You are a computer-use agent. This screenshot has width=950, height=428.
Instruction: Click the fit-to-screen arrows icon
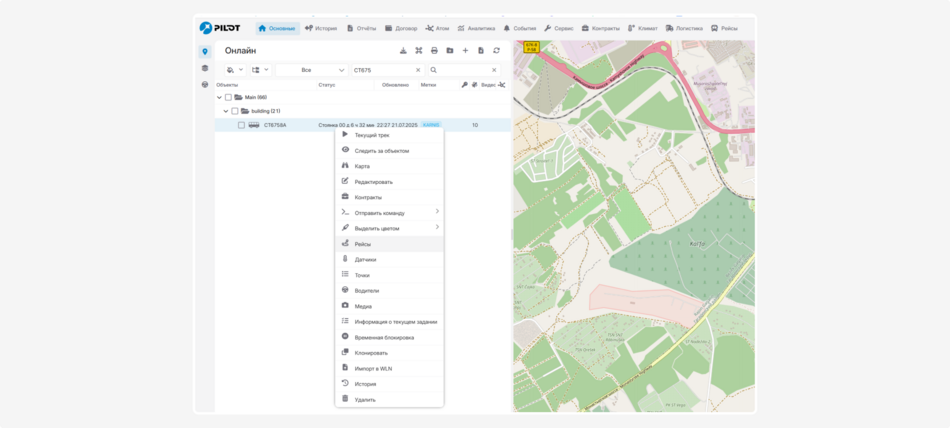[419, 50]
